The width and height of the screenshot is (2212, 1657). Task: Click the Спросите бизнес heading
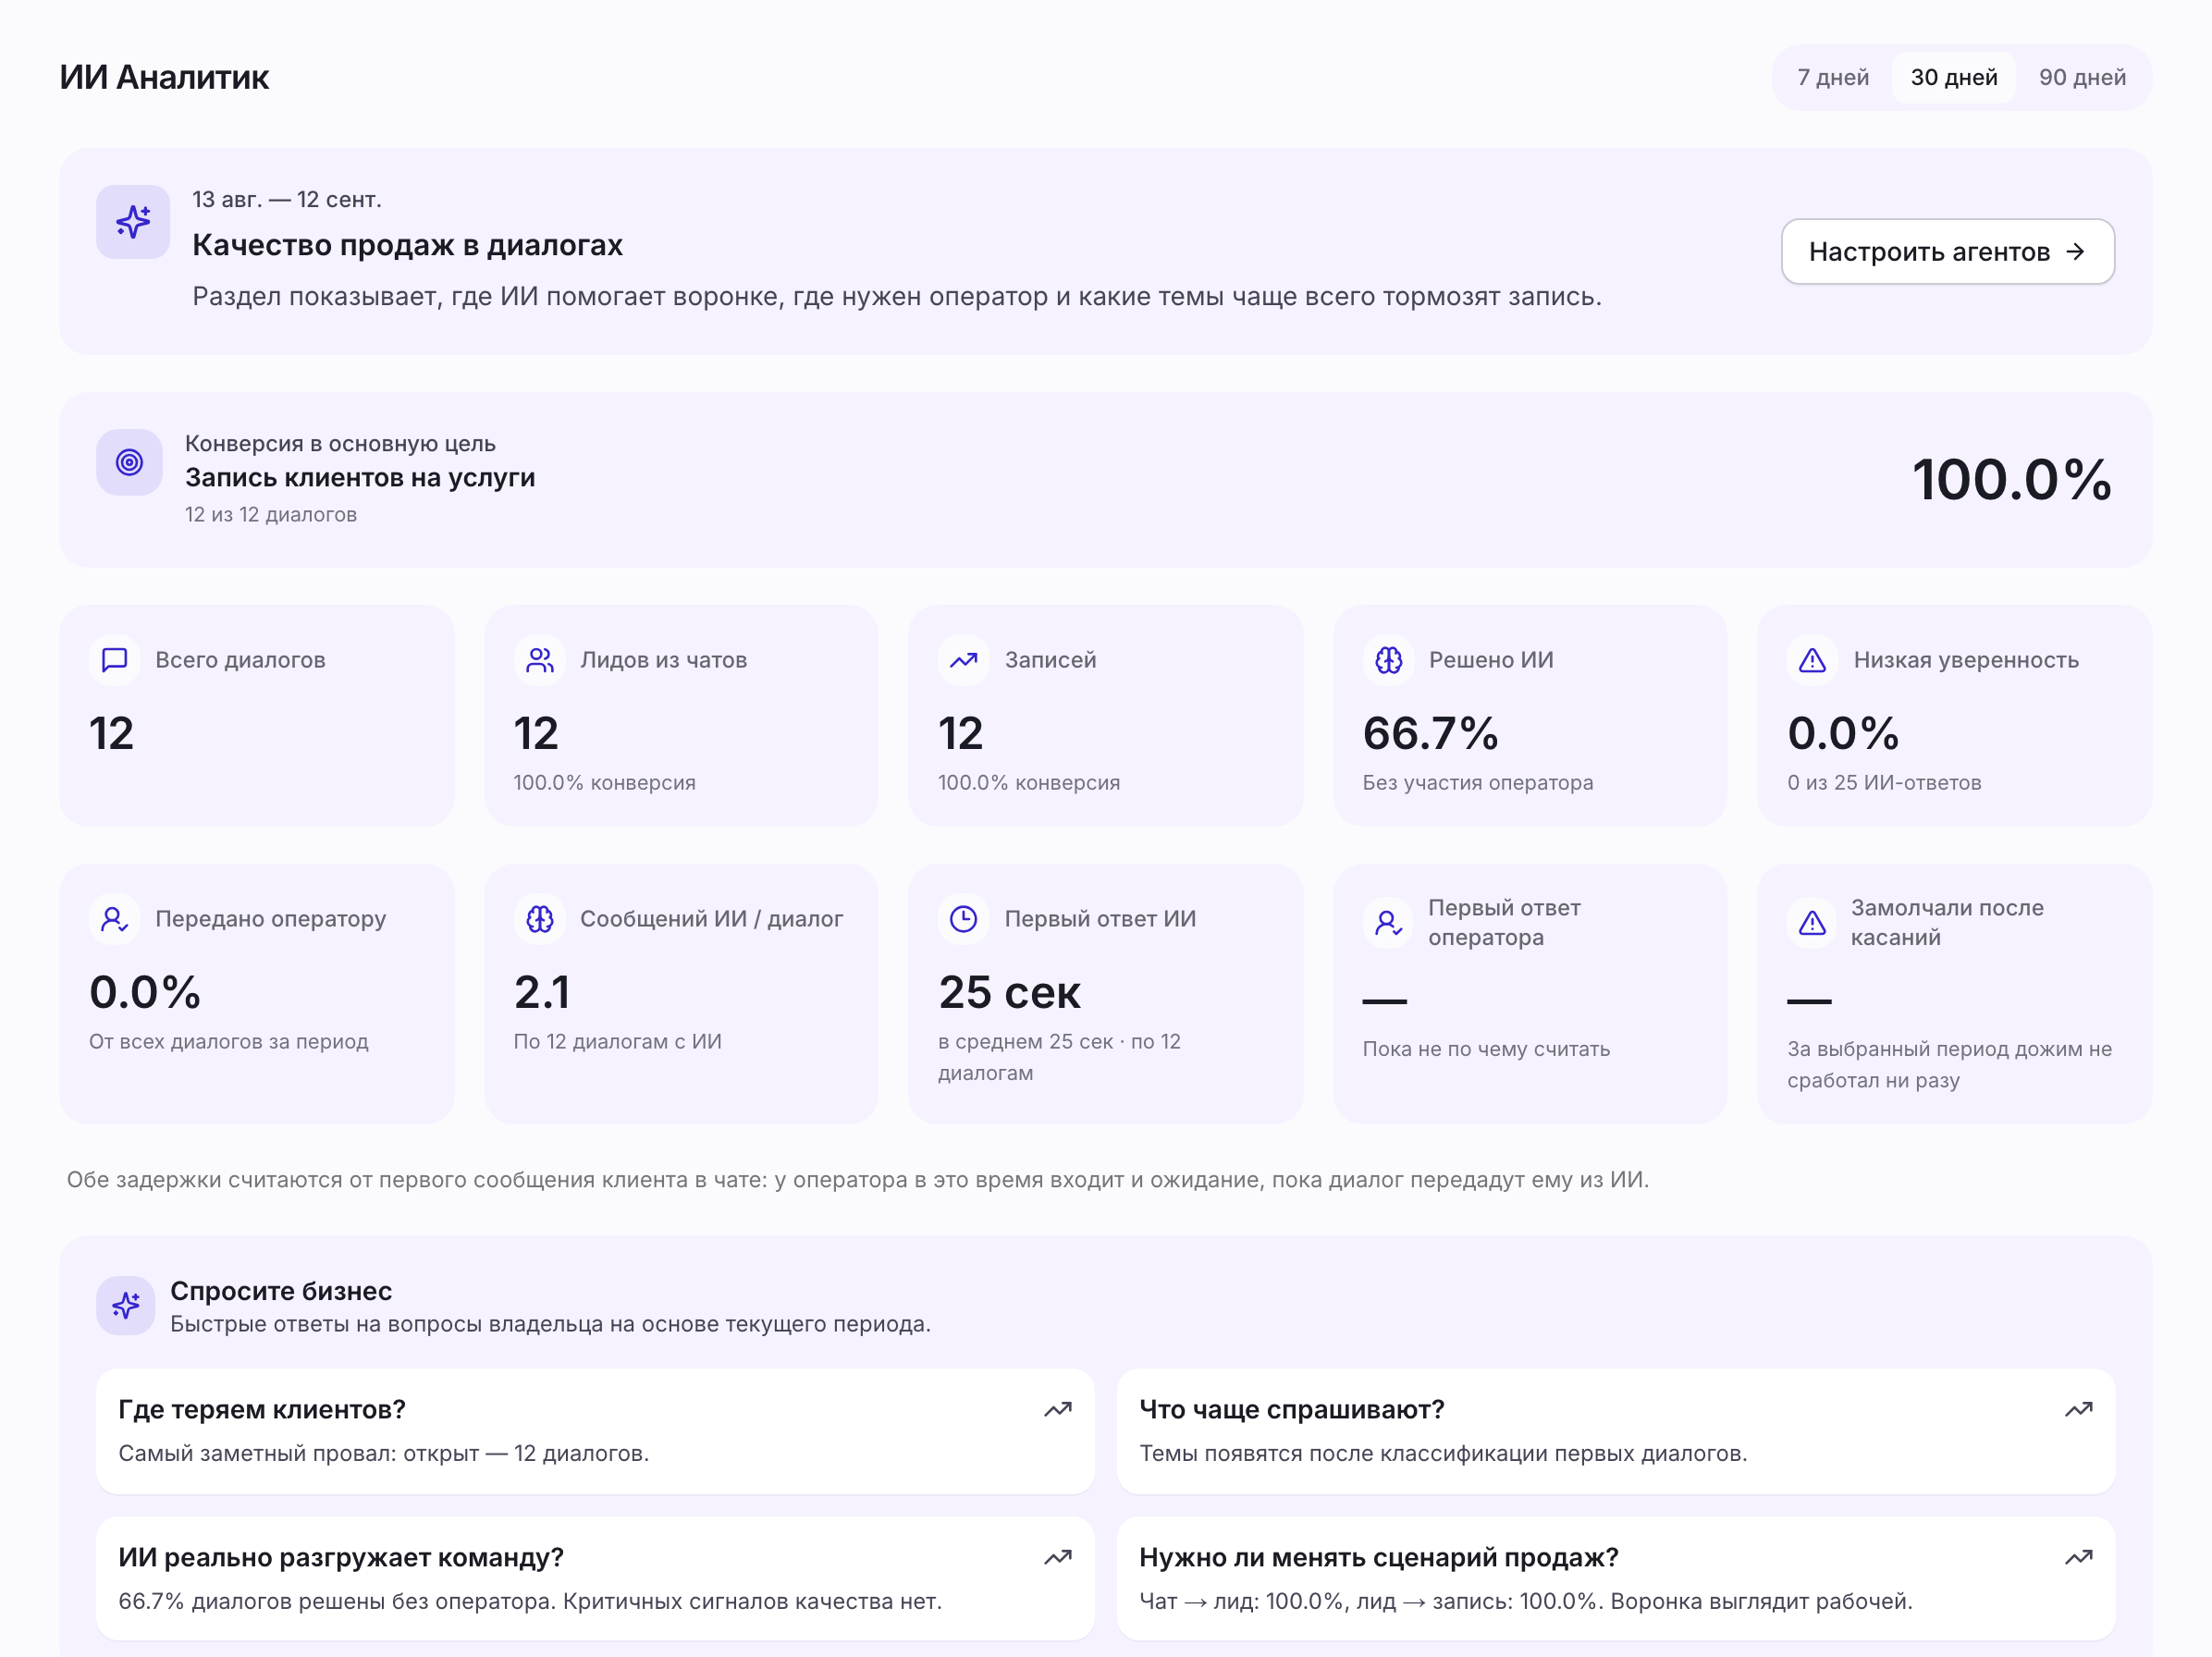281,1290
